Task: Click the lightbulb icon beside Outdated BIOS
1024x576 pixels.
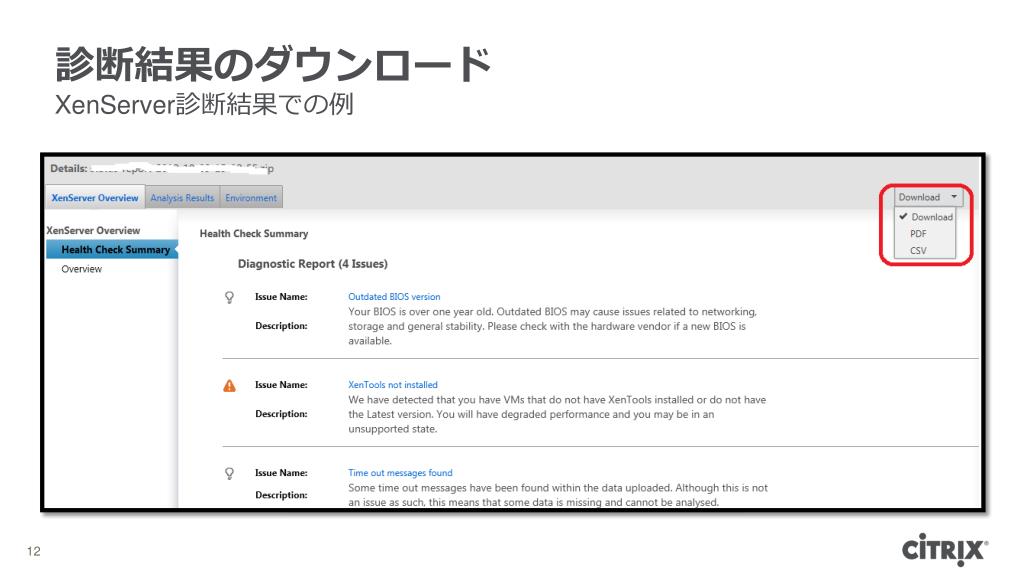Action: point(229,298)
